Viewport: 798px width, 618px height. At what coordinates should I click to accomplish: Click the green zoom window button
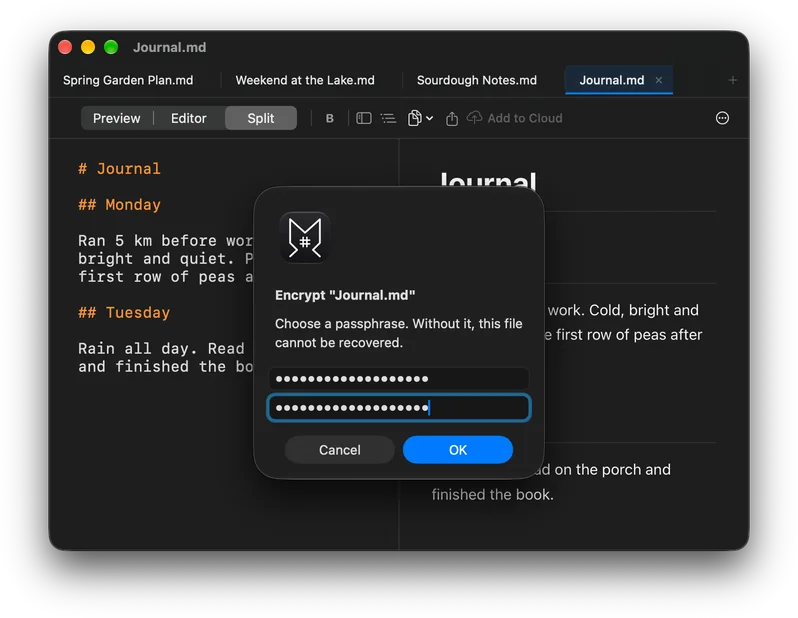(x=111, y=47)
